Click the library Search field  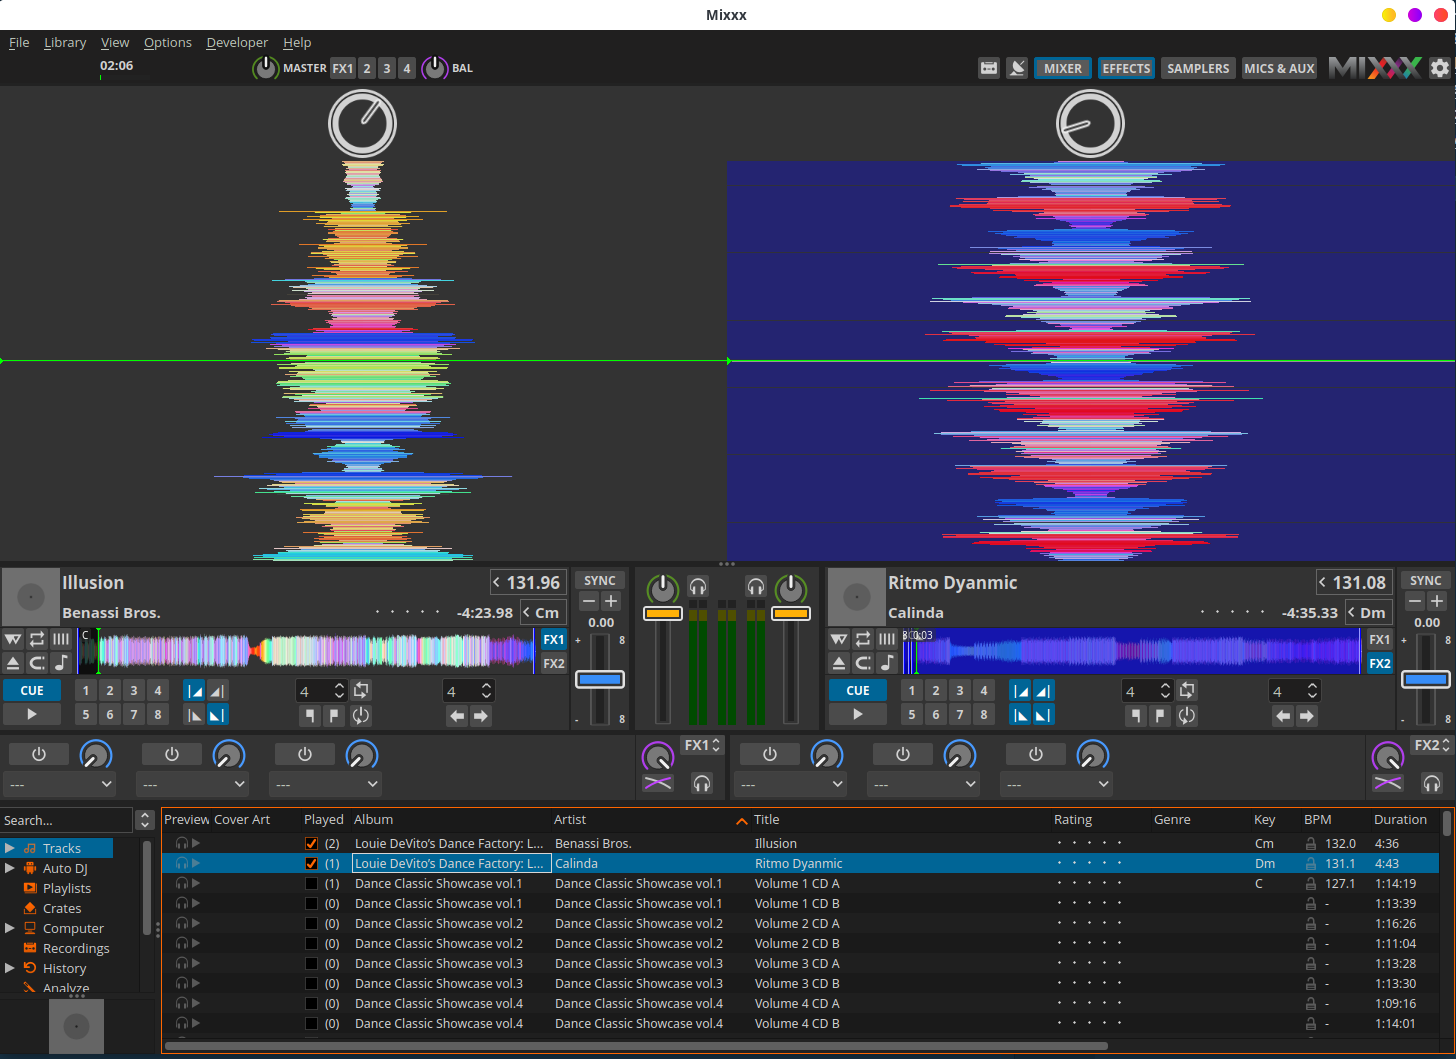[66, 820]
